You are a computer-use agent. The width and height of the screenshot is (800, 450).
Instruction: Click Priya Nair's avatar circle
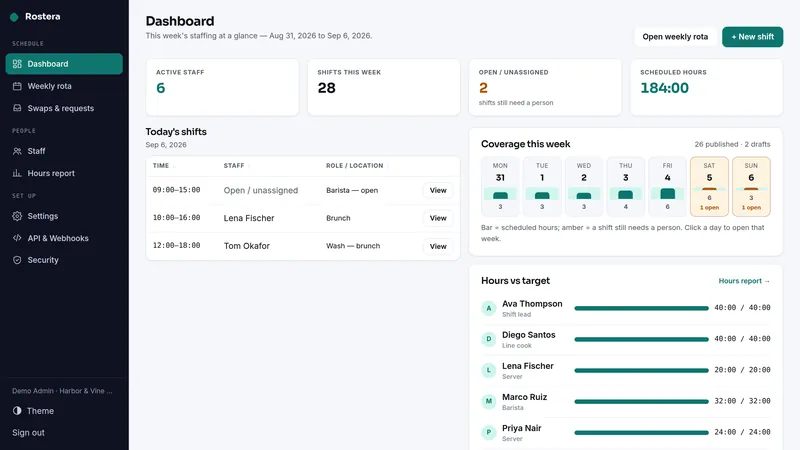[489, 433]
